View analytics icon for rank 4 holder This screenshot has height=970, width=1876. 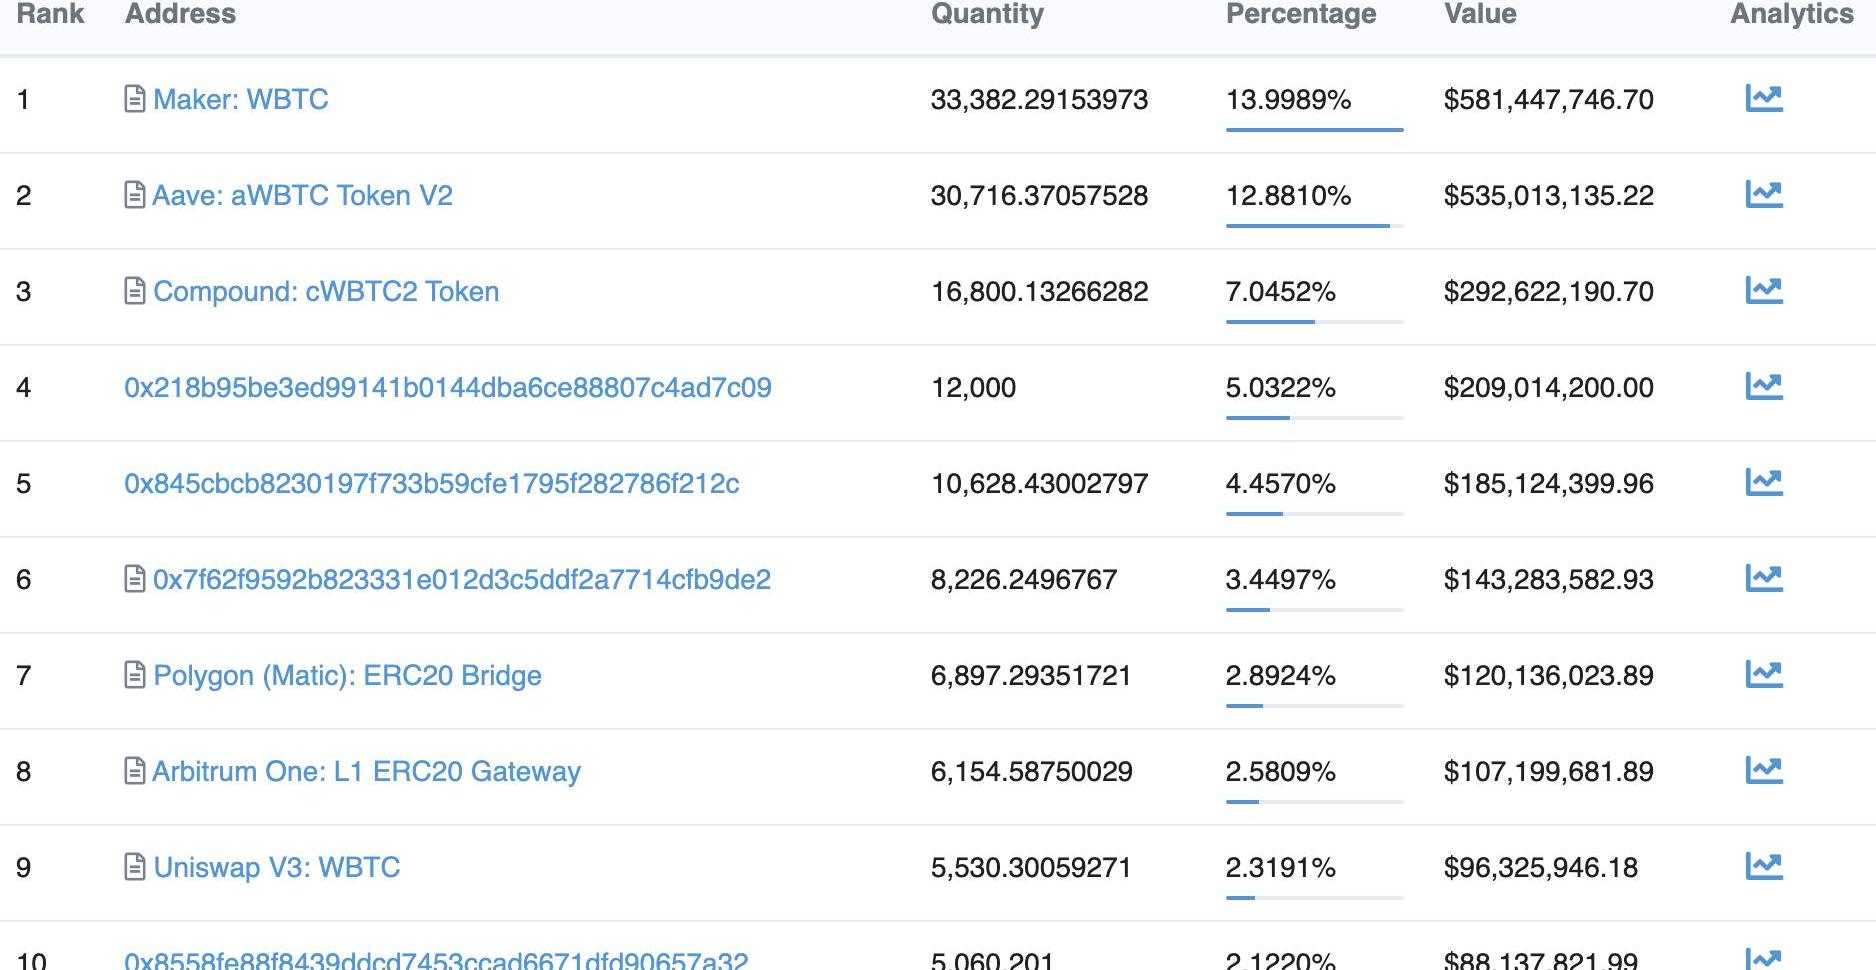1763,386
